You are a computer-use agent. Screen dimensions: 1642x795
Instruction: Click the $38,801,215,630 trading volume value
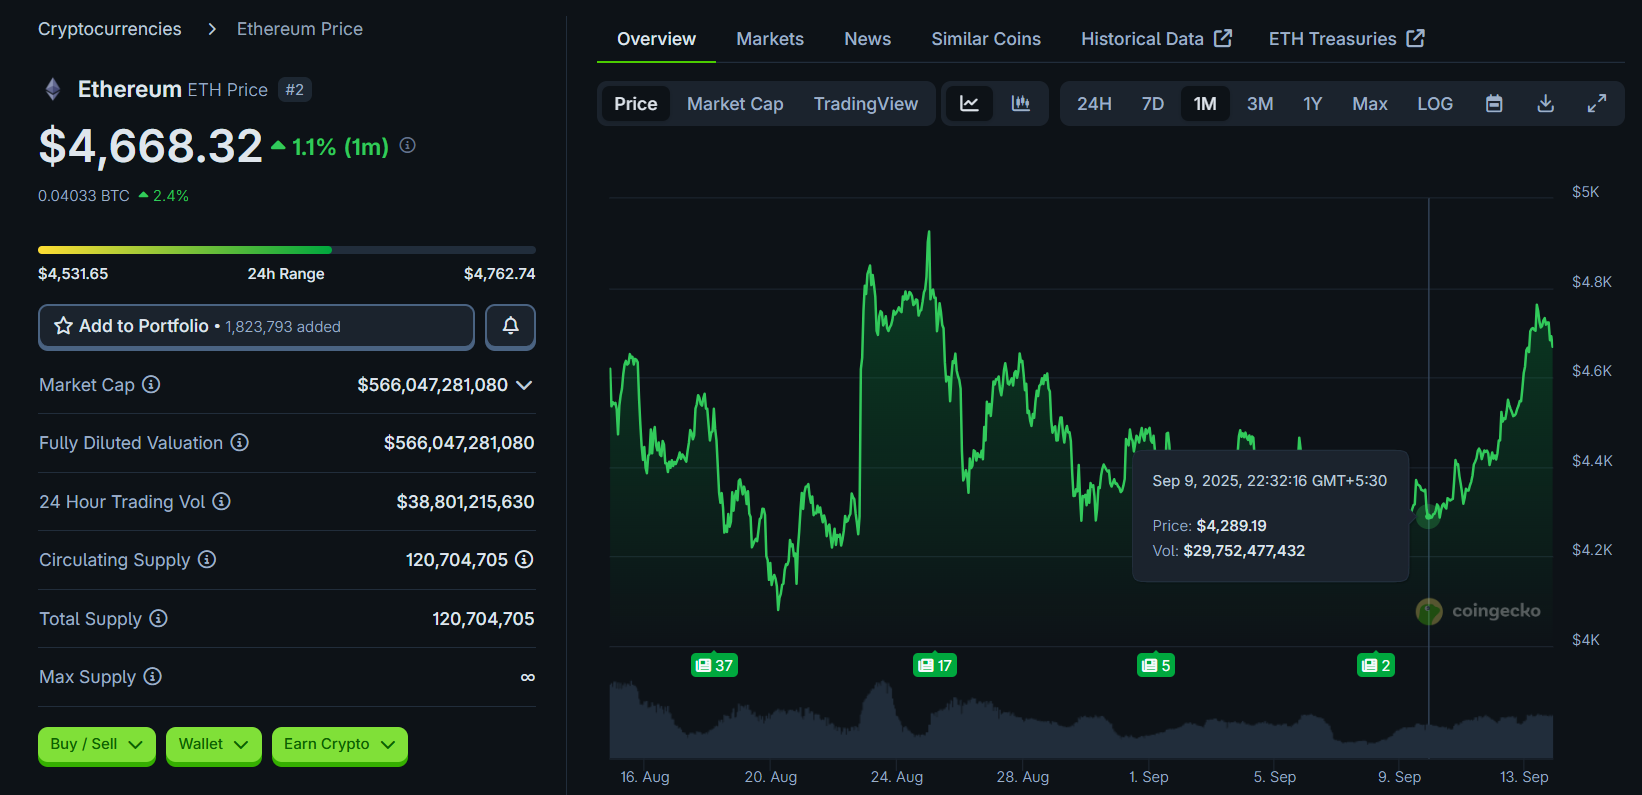[465, 502]
